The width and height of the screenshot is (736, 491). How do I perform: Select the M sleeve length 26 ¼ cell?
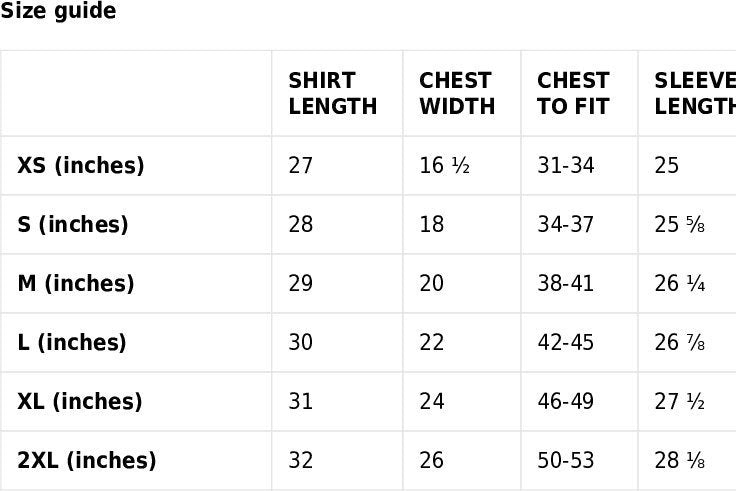680,283
